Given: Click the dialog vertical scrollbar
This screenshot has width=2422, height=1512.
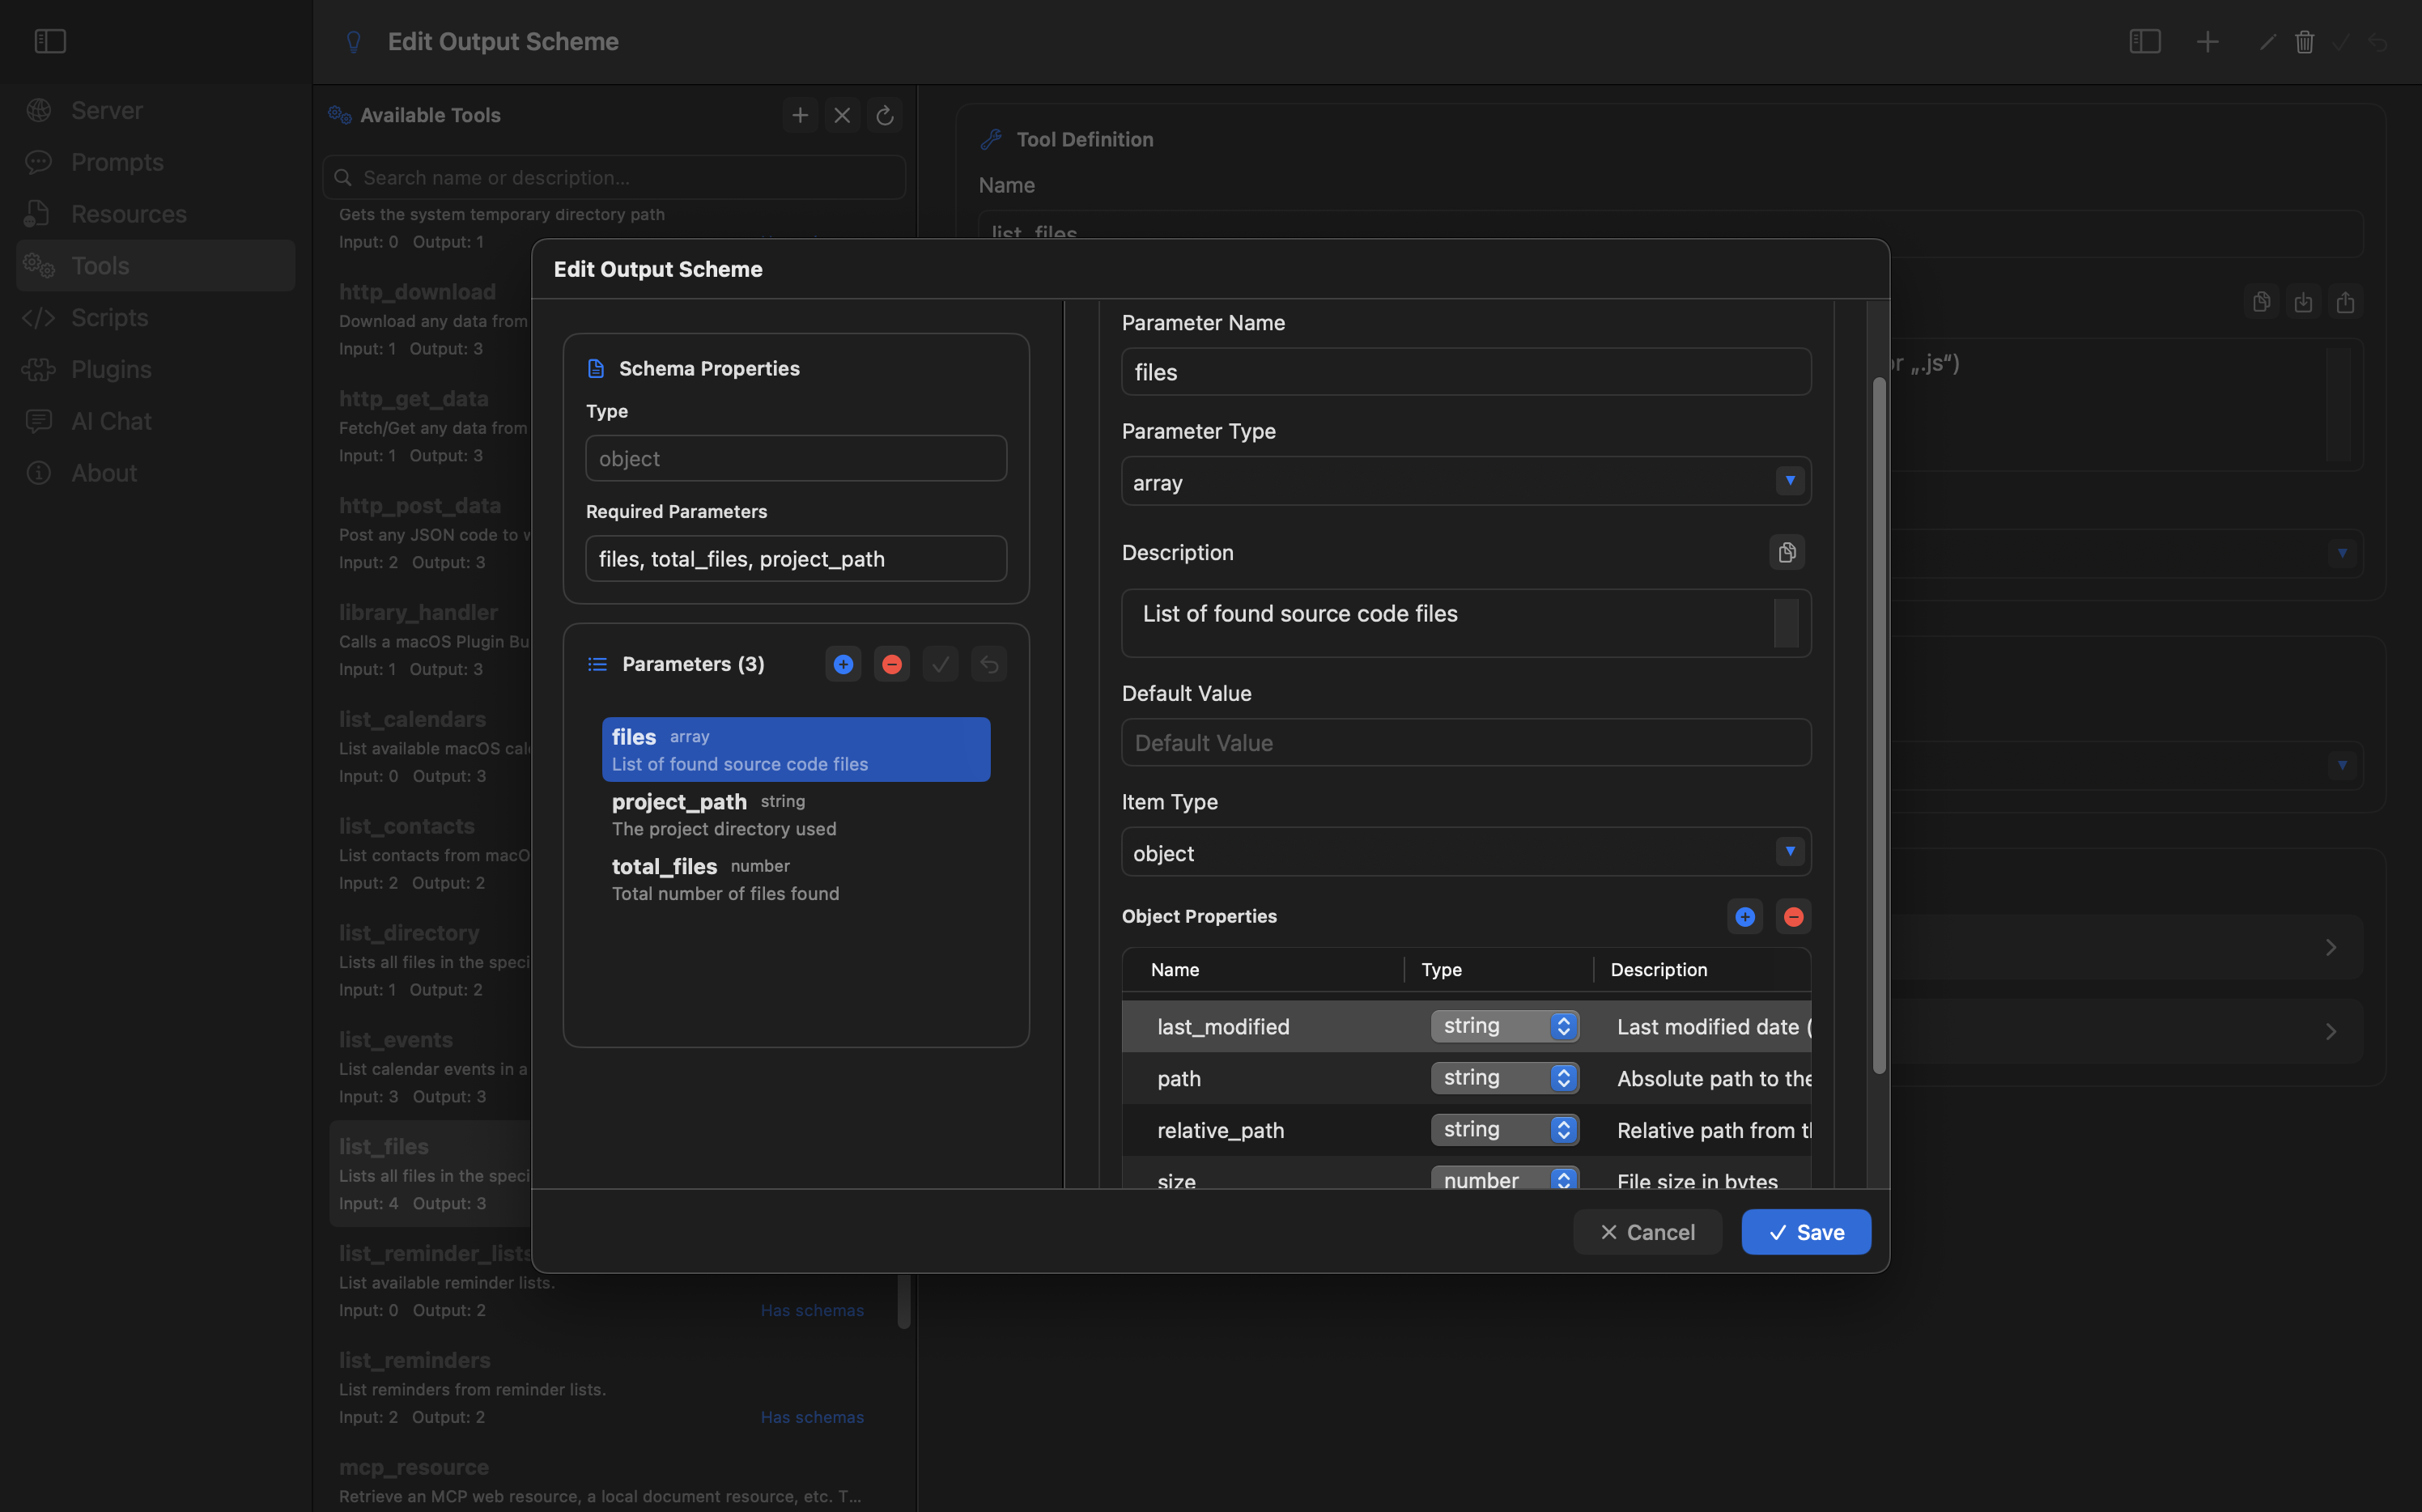Looking at the screenshot, I should [1879, 725].
